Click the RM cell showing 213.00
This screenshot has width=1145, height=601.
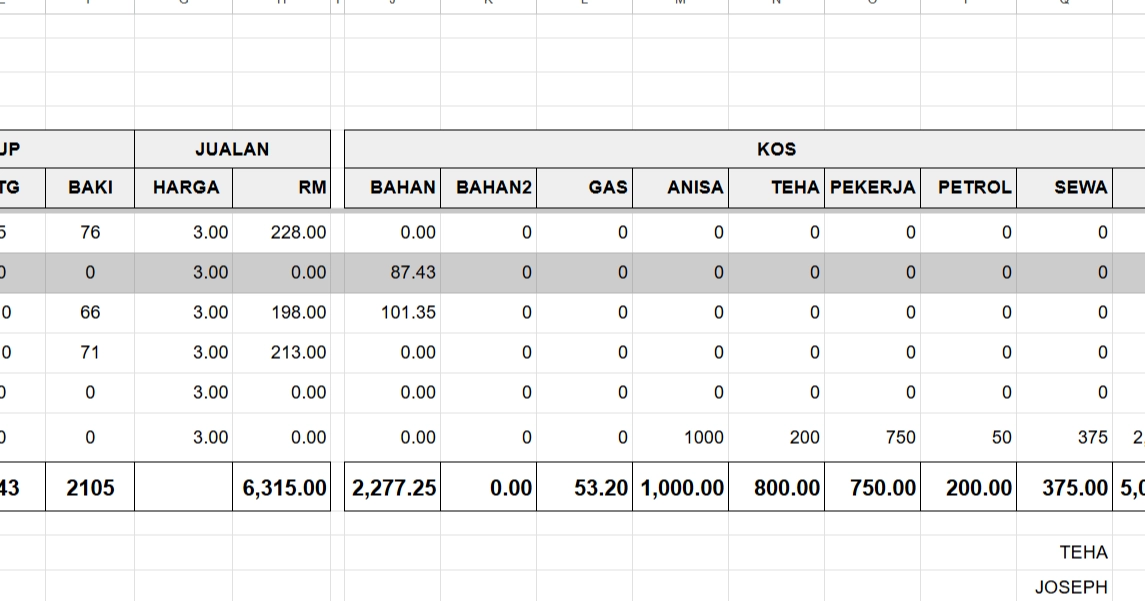coord(283,352)
